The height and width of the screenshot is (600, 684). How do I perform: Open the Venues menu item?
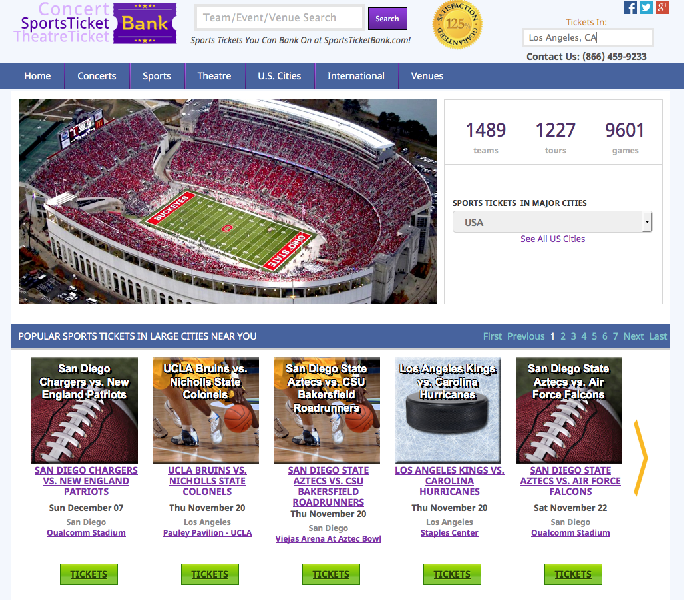[427, 76]
